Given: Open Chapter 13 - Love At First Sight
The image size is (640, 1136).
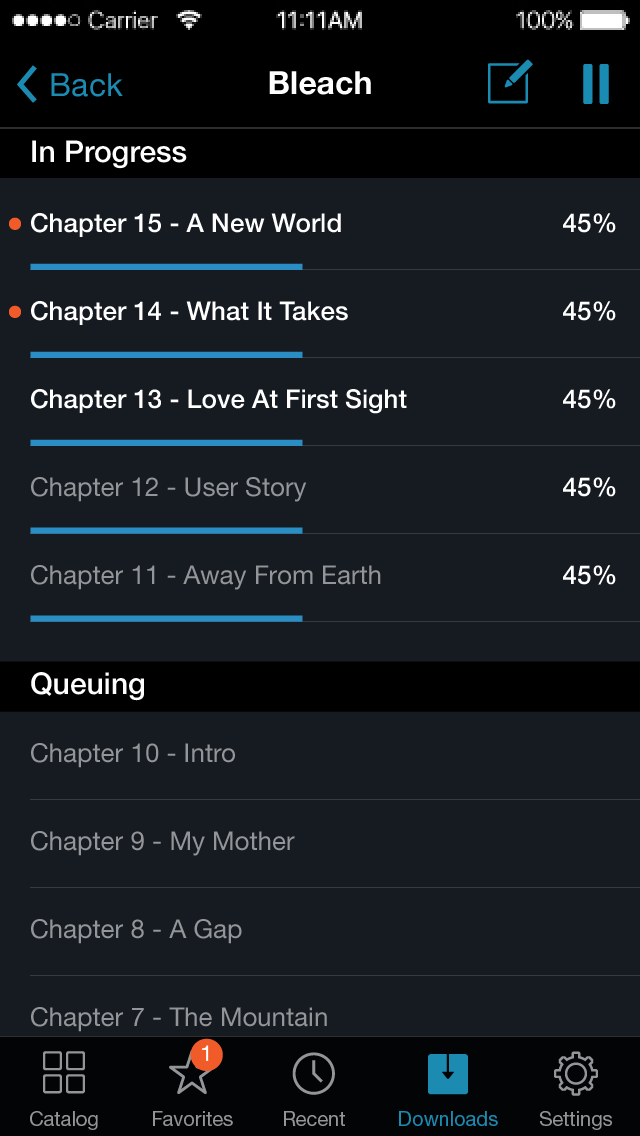Looking at the screenshot, I should pyautogui.click(x=218, y=399).
